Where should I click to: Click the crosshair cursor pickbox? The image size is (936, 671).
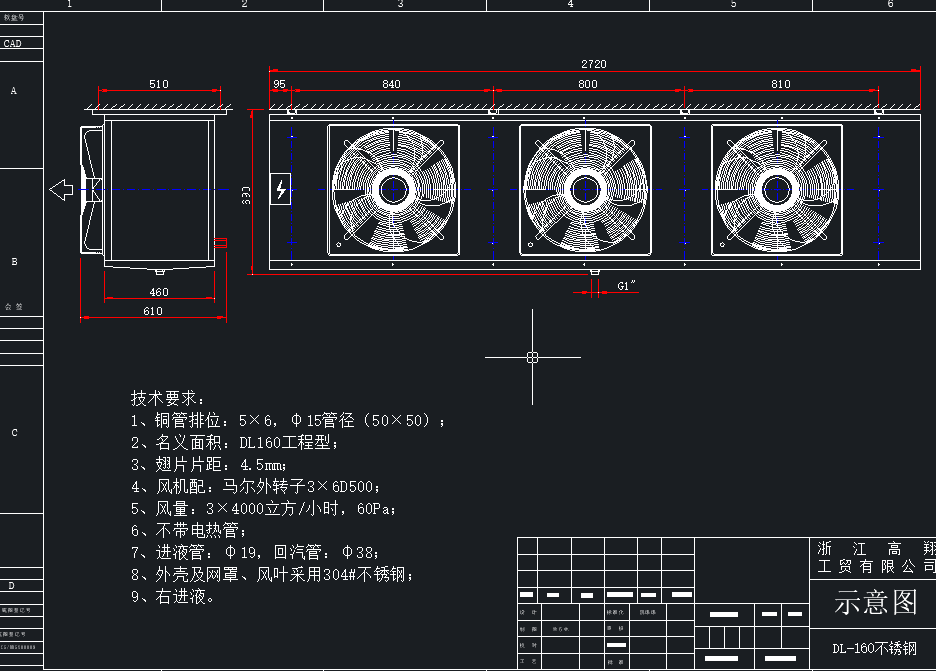point(532,357)
